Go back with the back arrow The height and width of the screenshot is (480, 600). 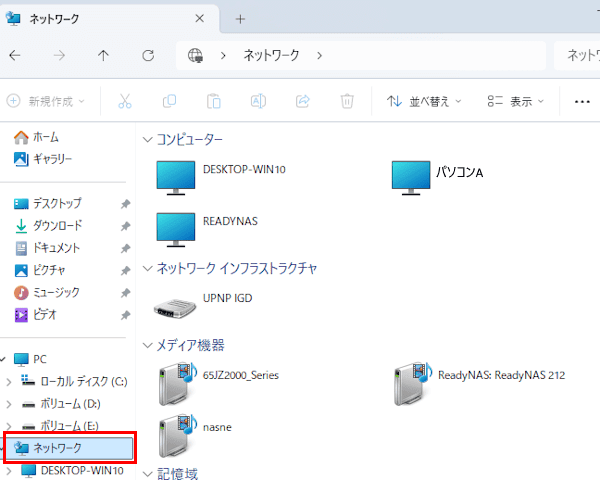15,56
